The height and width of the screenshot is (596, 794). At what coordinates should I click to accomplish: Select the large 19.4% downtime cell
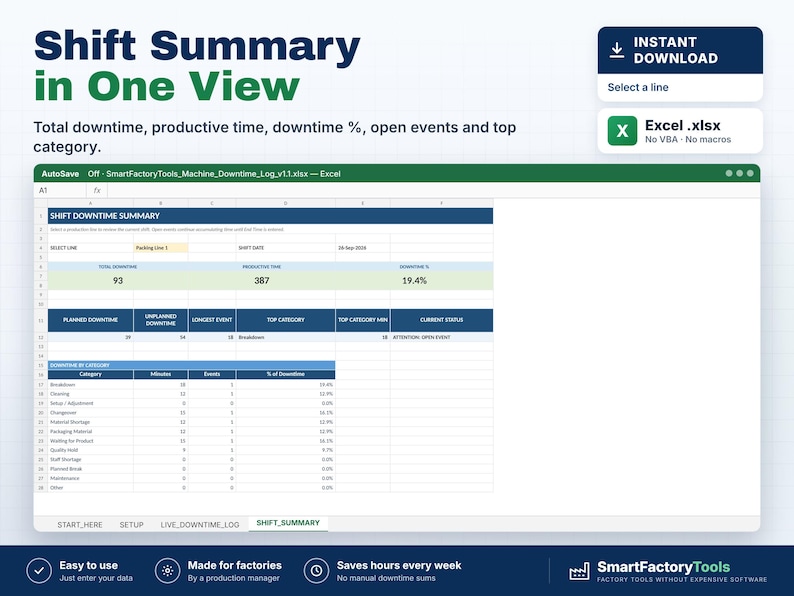tap(414, 281)
